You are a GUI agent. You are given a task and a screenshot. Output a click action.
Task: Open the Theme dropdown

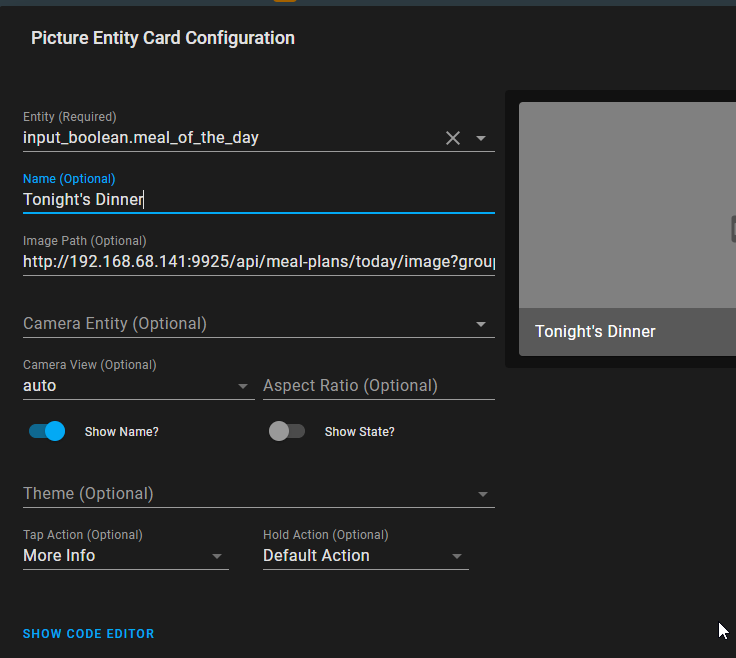click(x=259, y=493)
